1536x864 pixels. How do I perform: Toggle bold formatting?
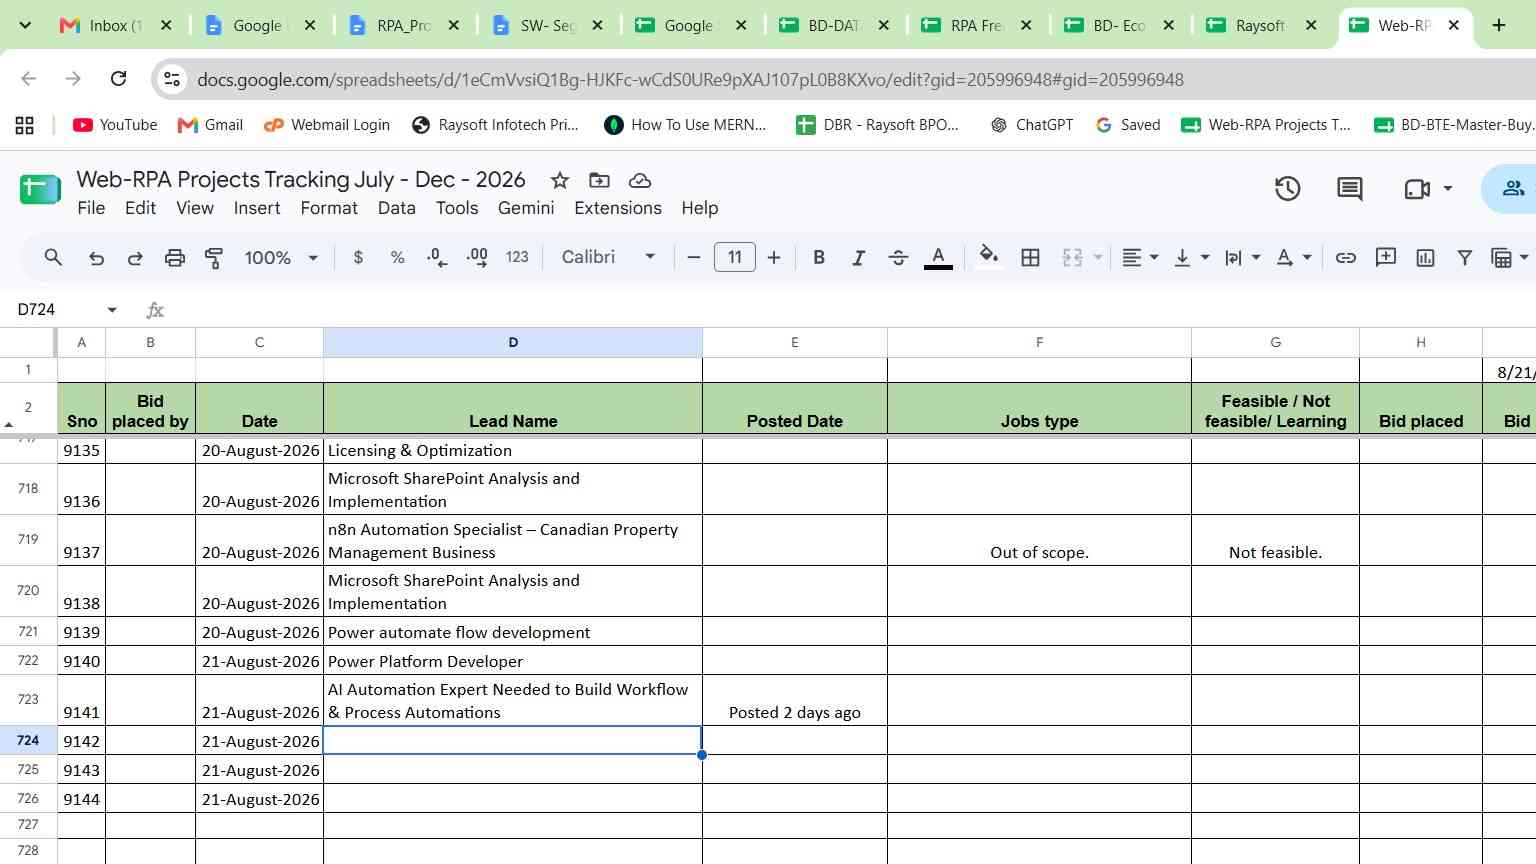click(819, 258)
